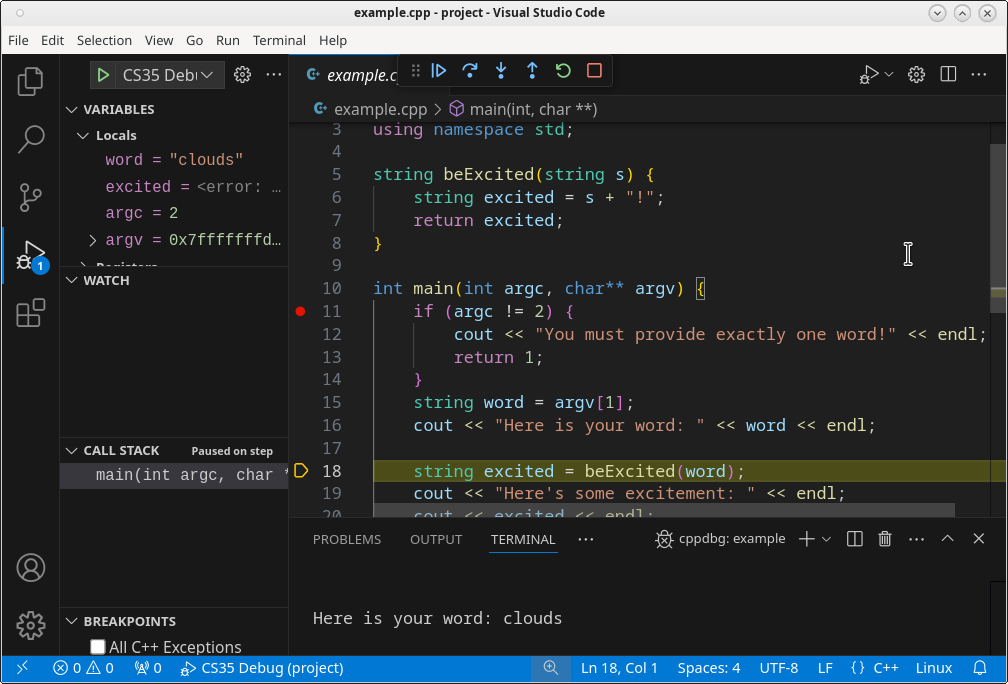
Task: Collapse the WATCH section
Action: (71, 280)
